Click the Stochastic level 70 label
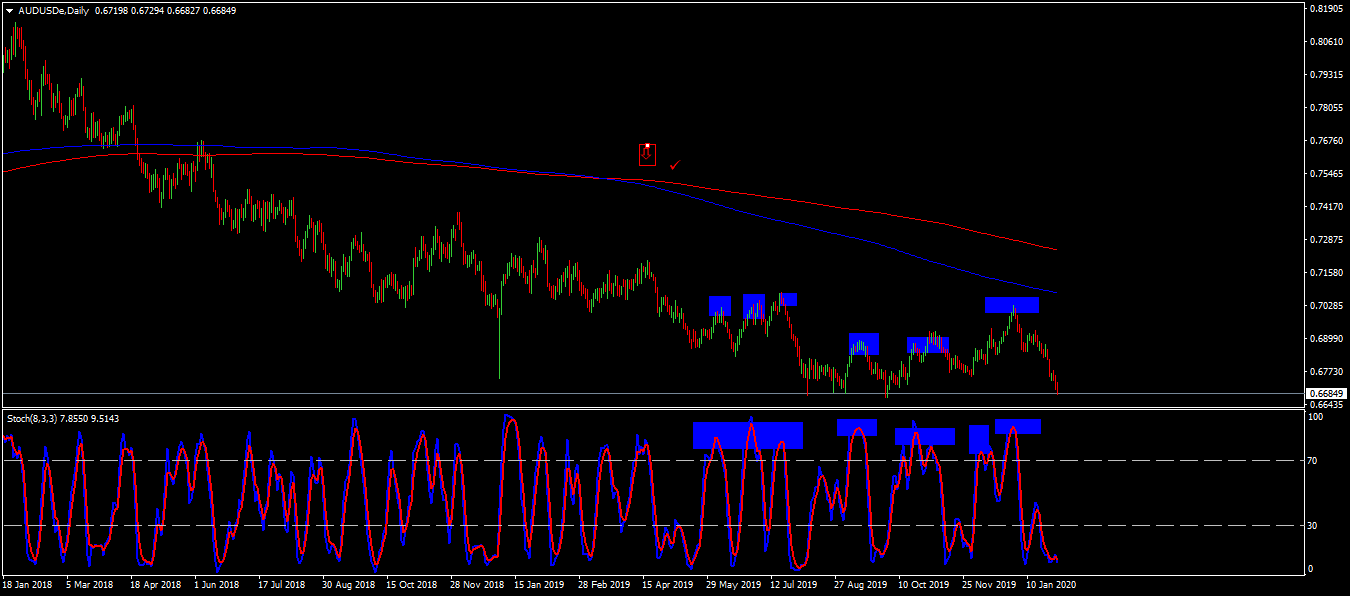 point(1314,461)
